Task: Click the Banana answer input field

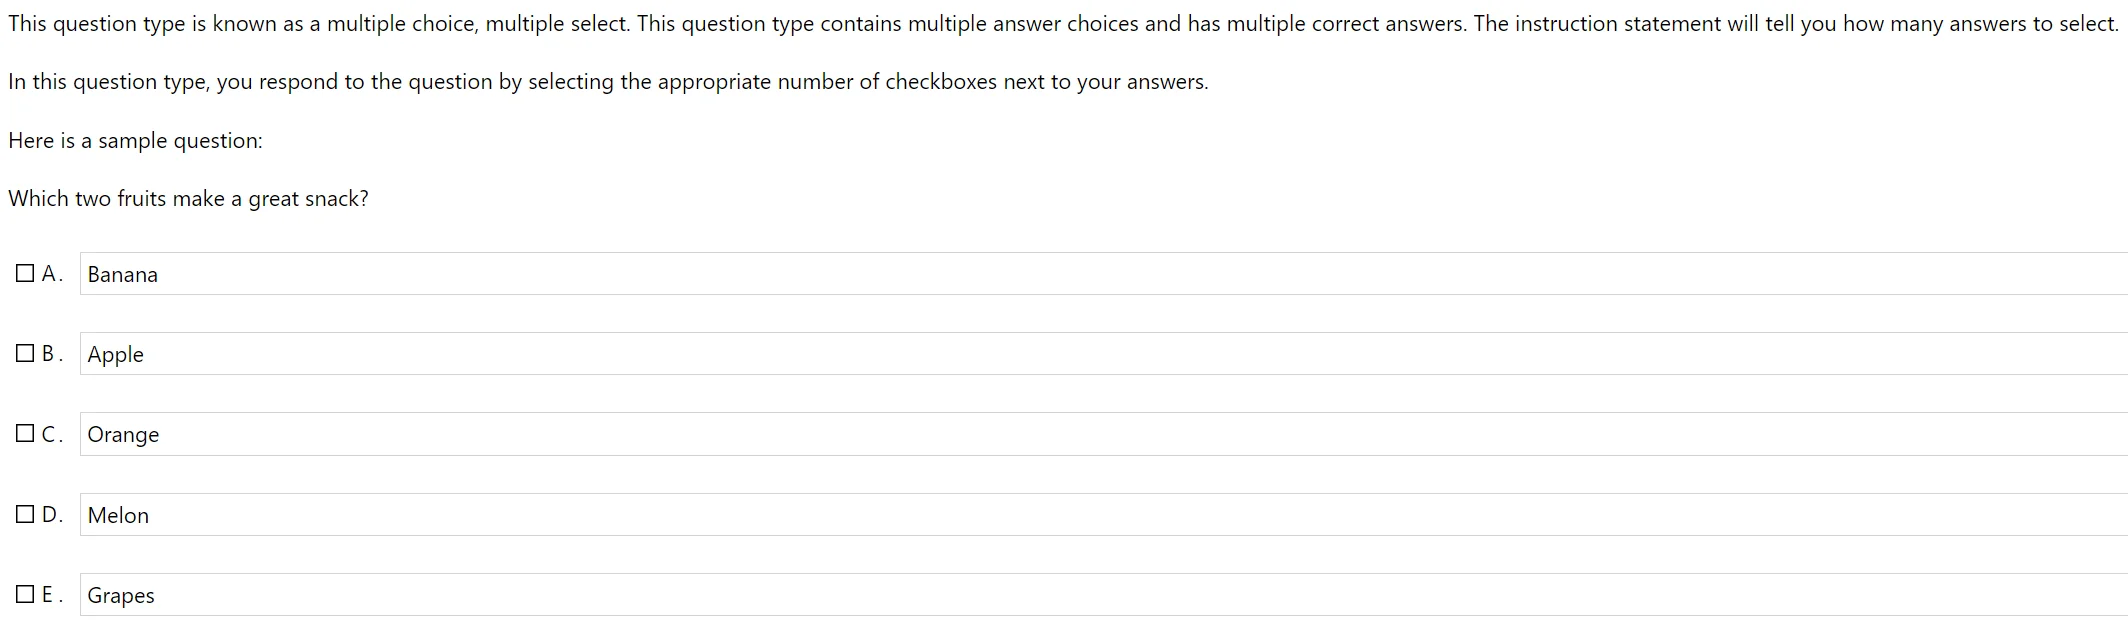Action: click(600, 274)
